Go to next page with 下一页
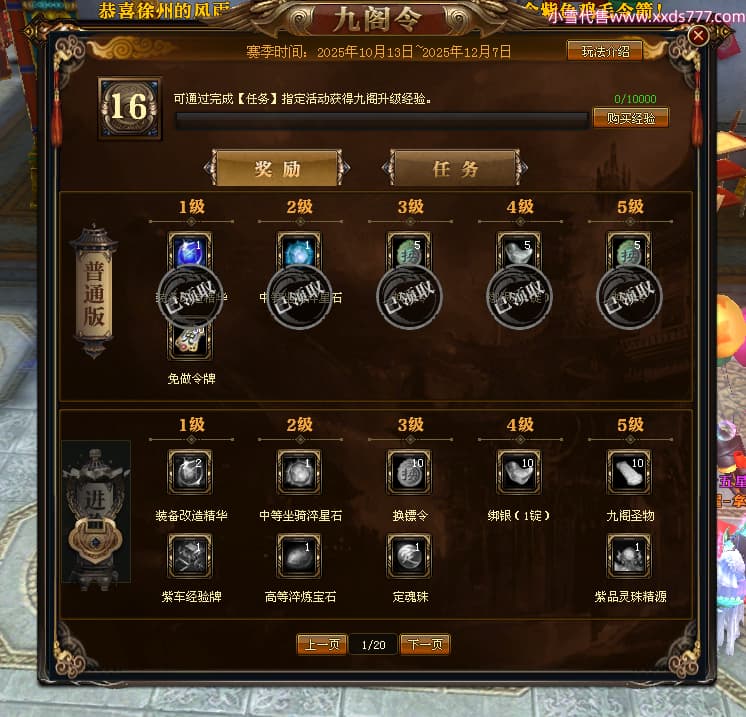 click(x=425, y=645)
